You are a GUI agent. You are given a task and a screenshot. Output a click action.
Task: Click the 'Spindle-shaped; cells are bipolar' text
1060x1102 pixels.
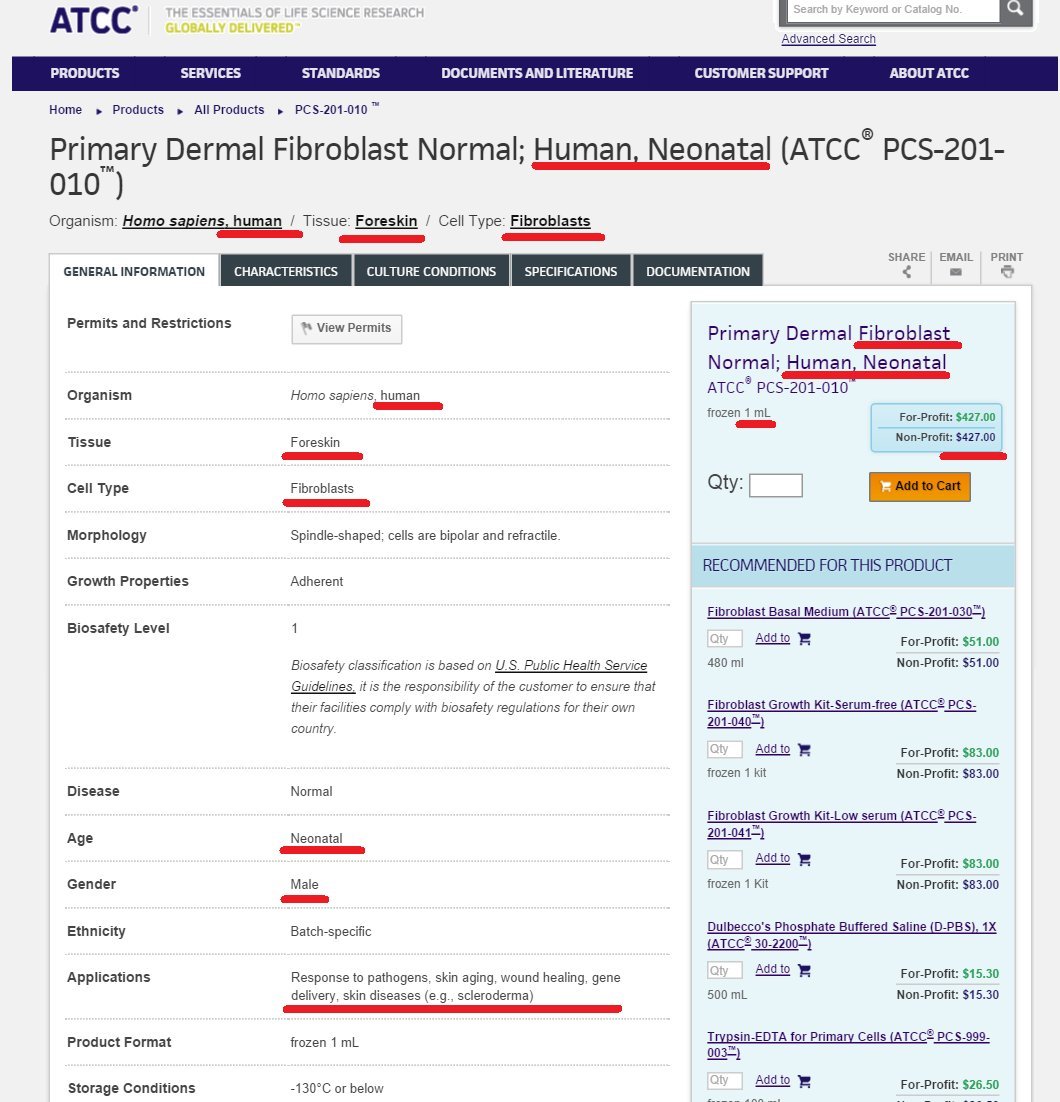click(x=425, y=536)
